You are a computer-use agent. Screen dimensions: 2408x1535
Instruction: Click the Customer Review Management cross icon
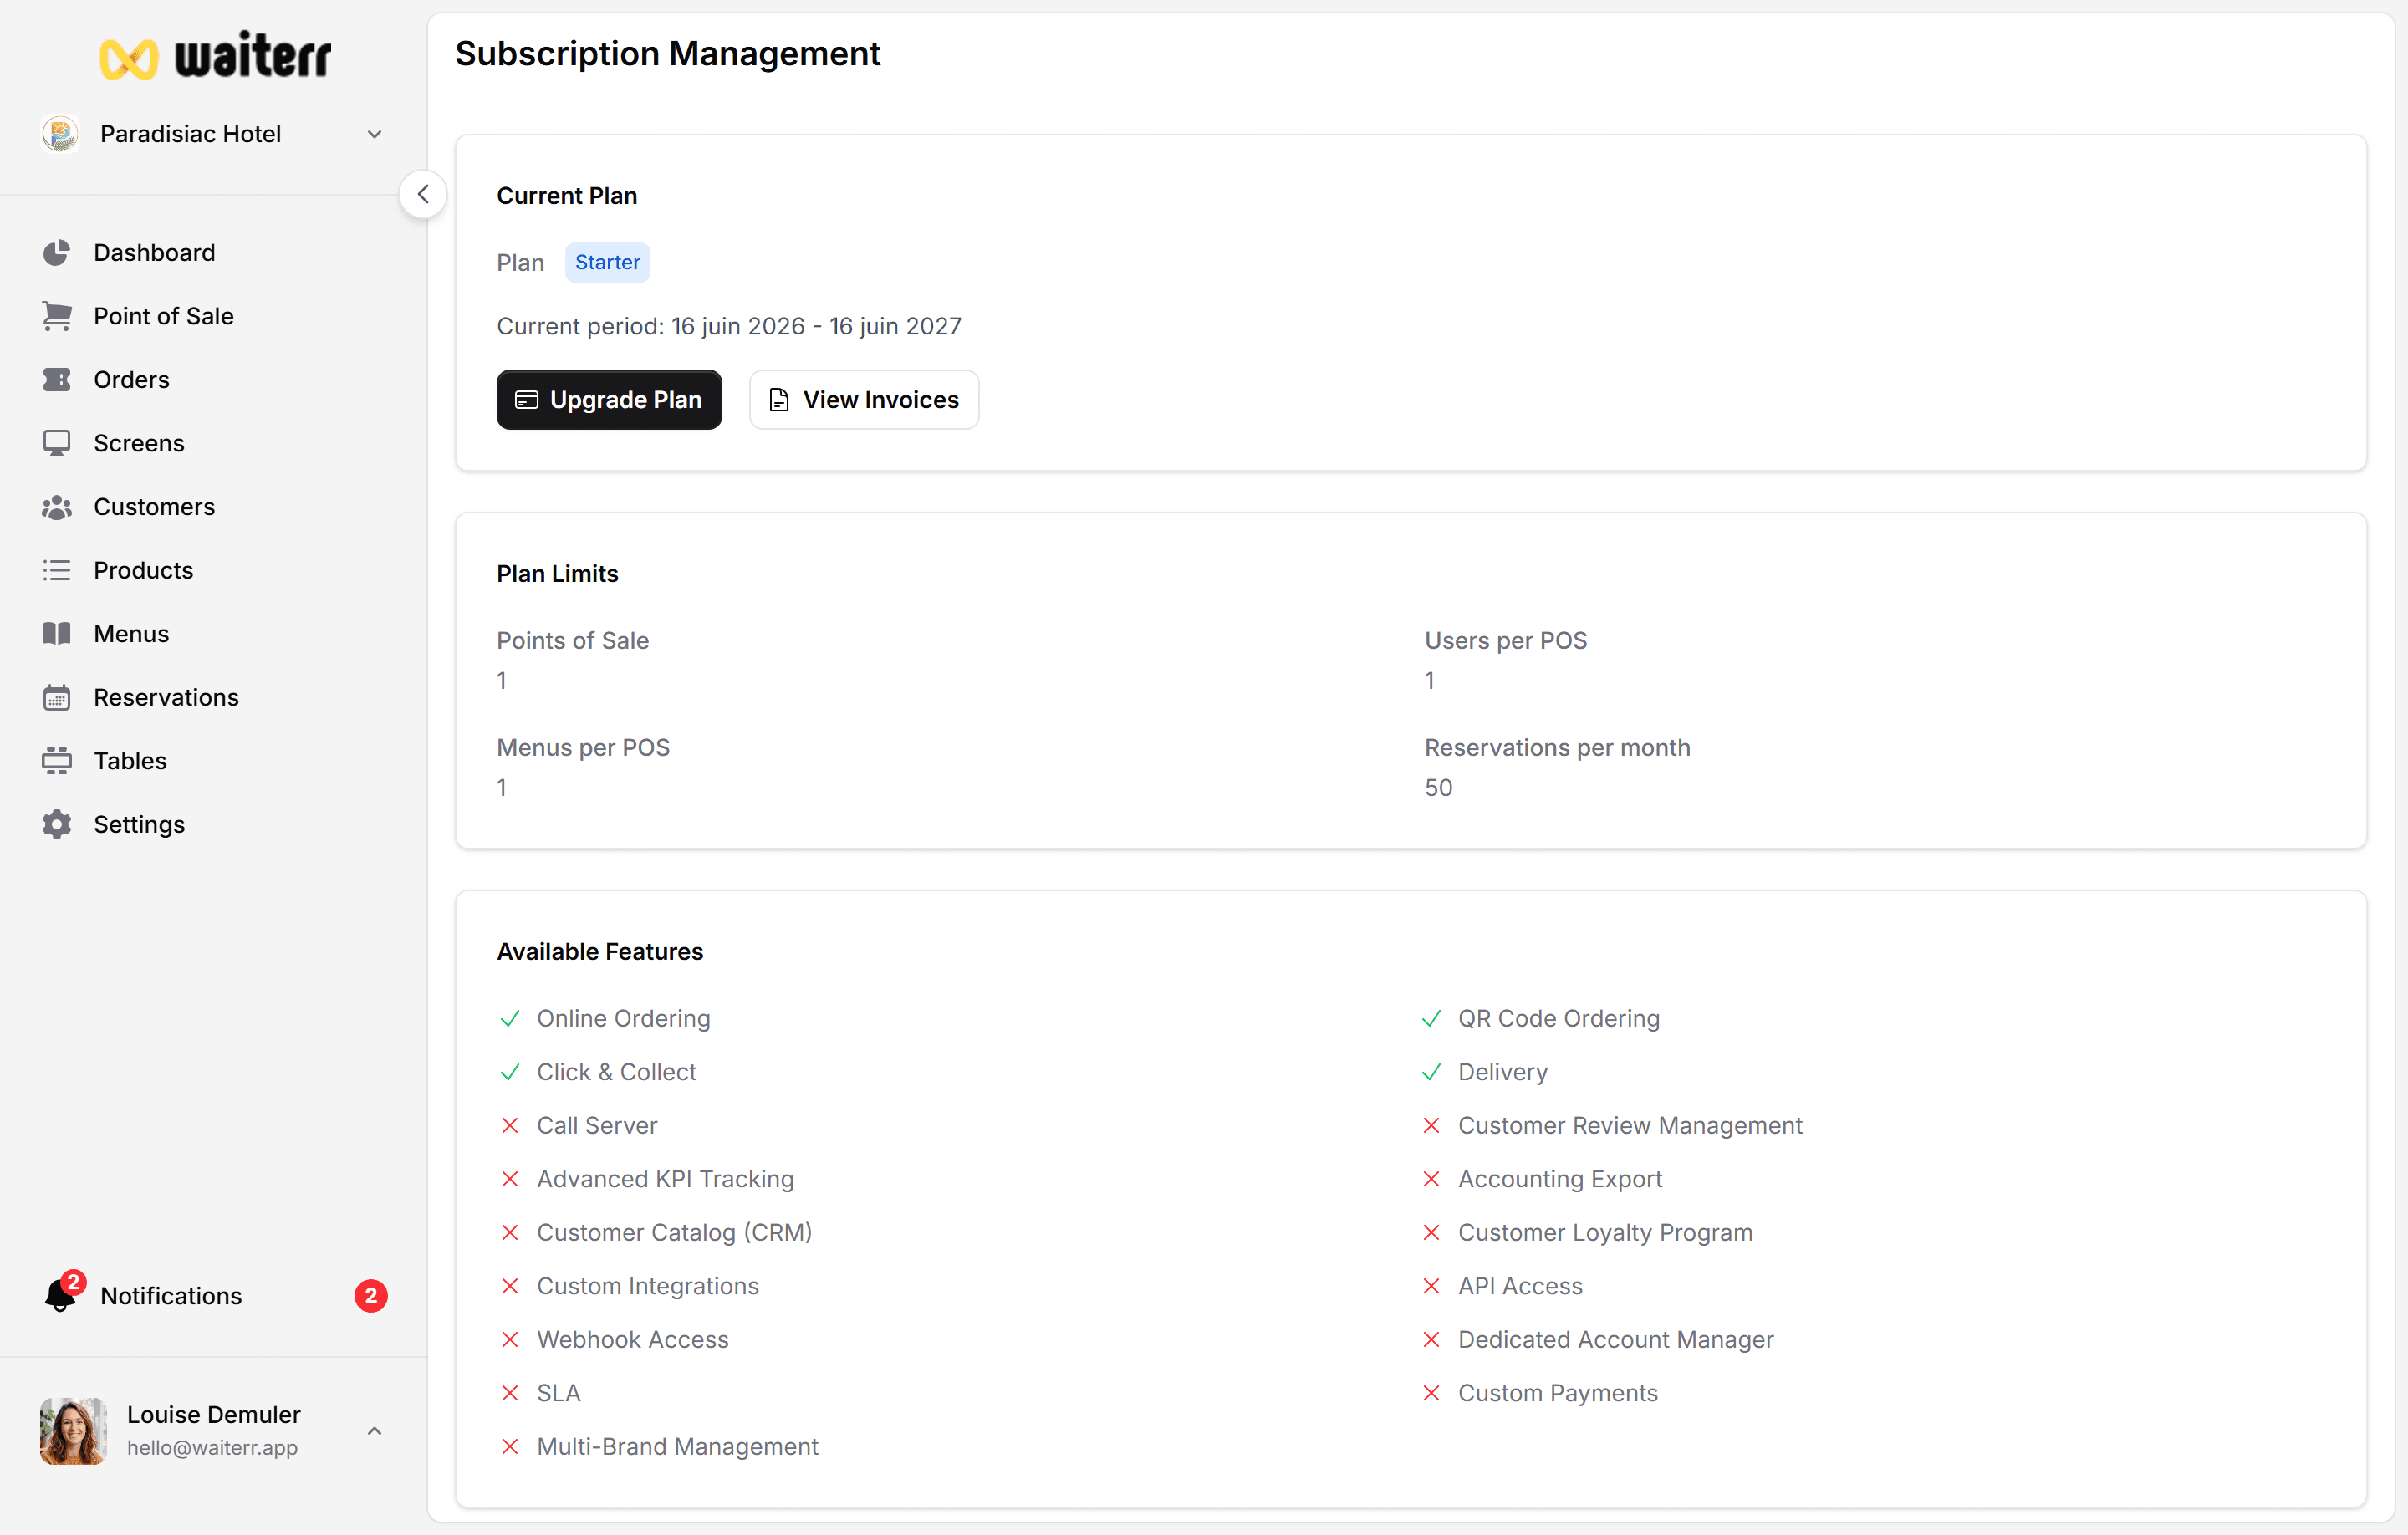pos(1431,1125)
